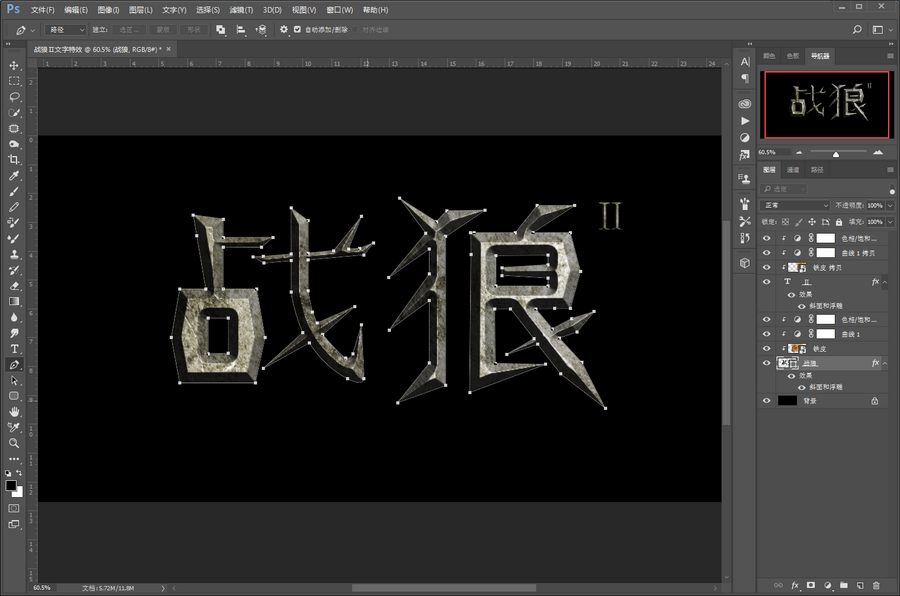The width and height of the screenshot is (900, 596).
Task: Toggle visibility of the 曲线 1 layer
Action: pos(767,333)
